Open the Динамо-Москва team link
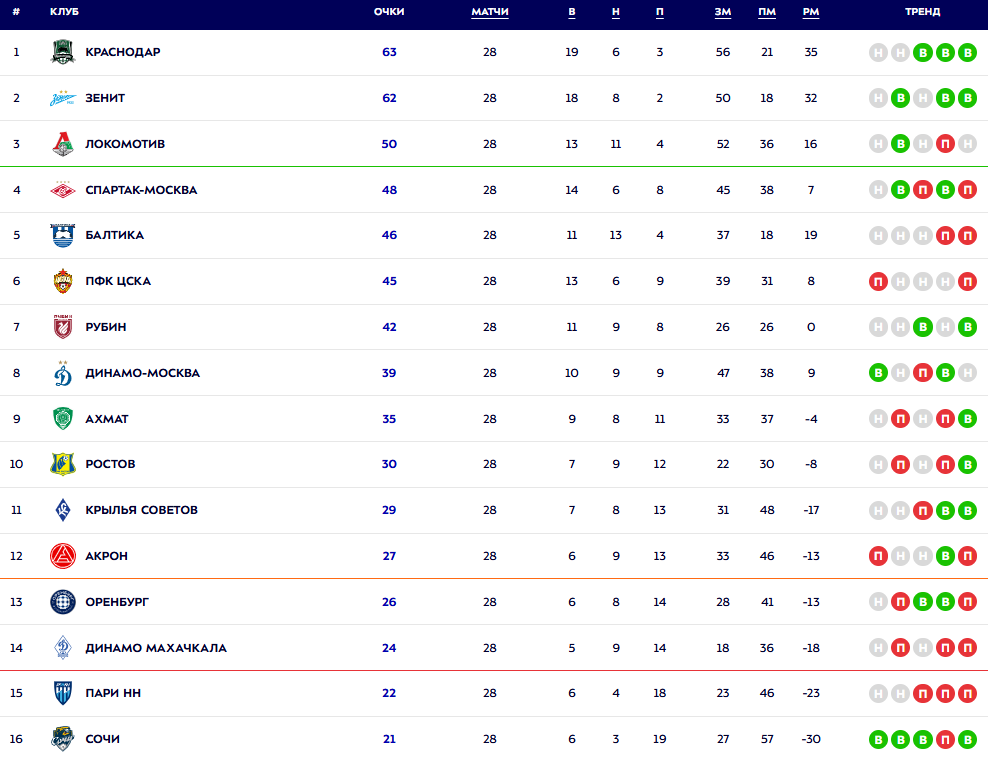 click(x=142, y=373)
